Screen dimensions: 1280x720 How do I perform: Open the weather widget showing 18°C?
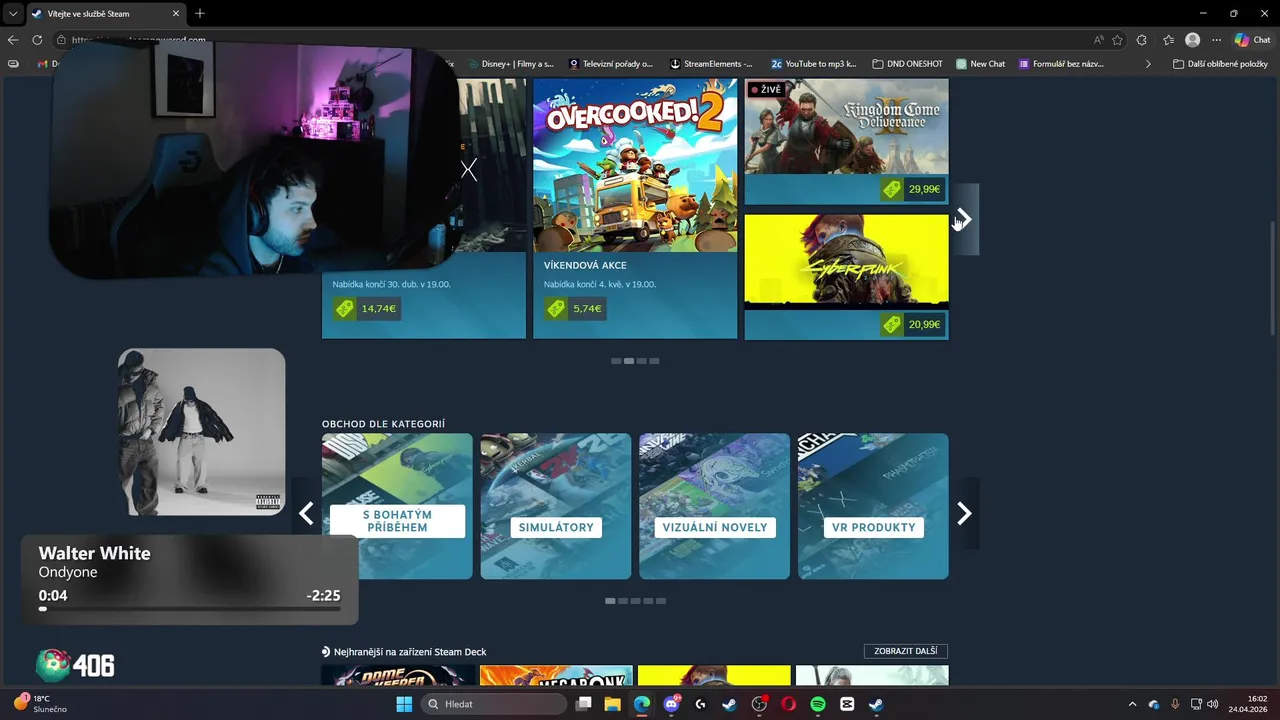coord(40,704)
